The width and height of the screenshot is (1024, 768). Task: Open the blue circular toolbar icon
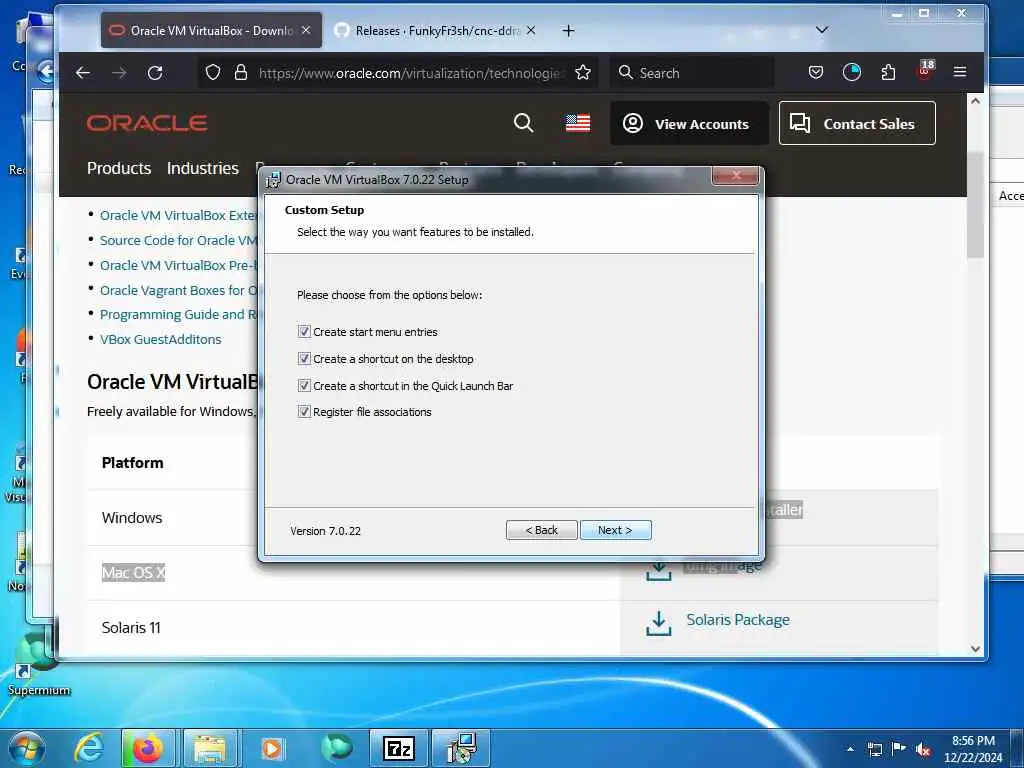click(x=852, y=72)
